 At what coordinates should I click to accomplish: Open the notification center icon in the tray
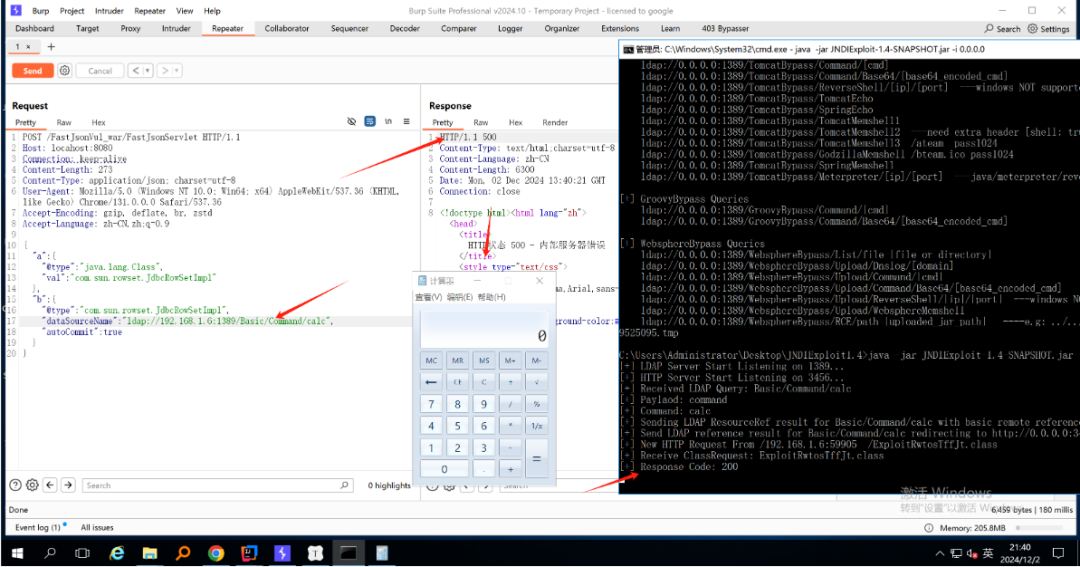coord(1059,553)
